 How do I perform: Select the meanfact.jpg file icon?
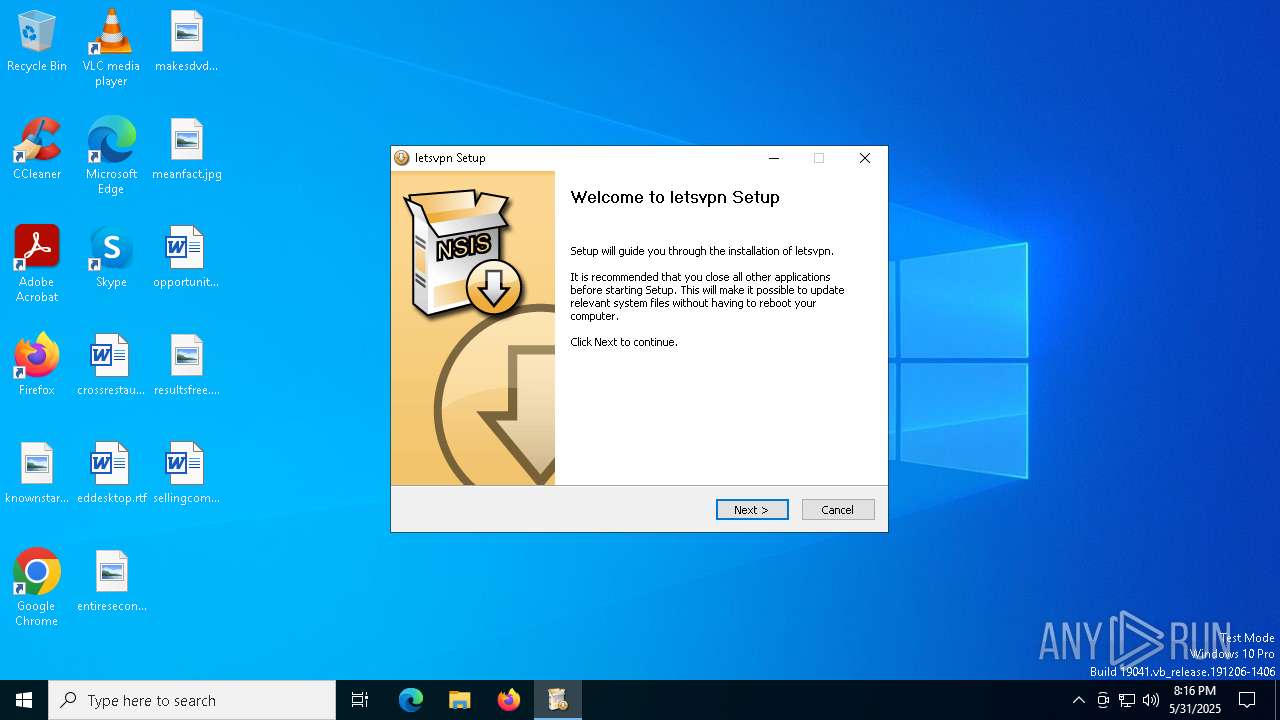[187, 150]
